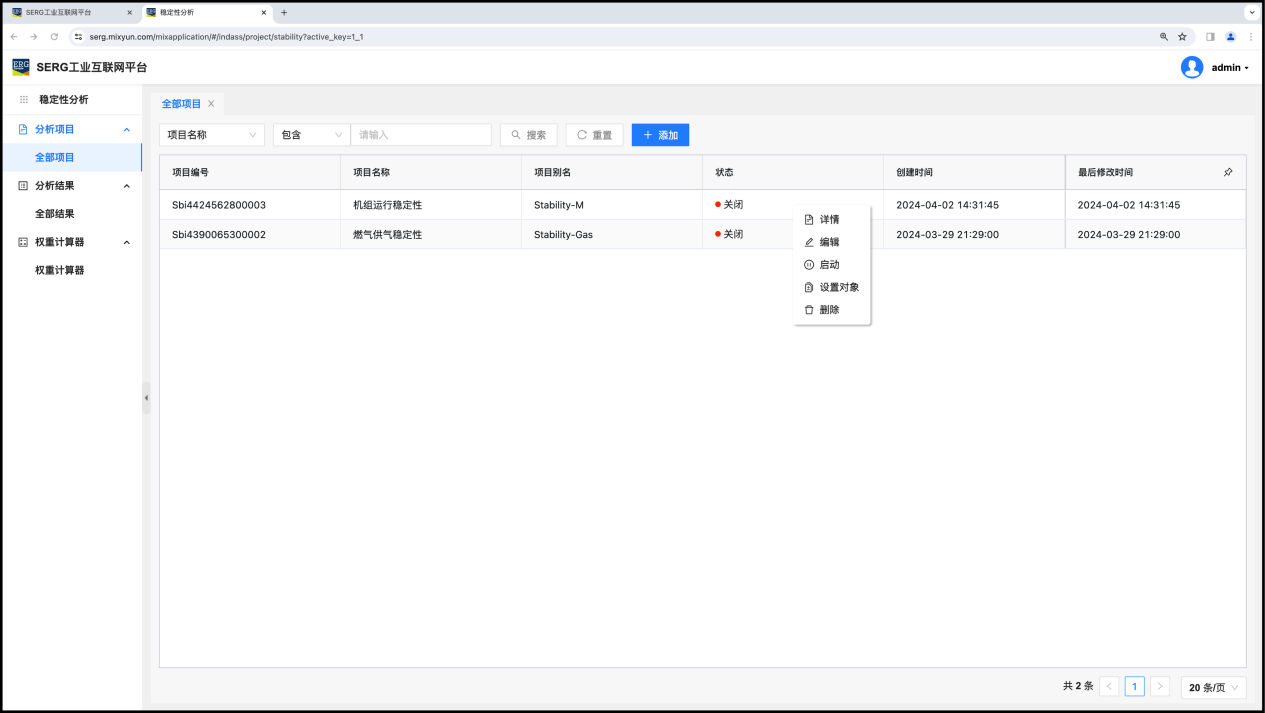The width and height of the screenshot is (1265, 713).
Task: Open a new browser tab with plus icon
Action: coord(284,12)
